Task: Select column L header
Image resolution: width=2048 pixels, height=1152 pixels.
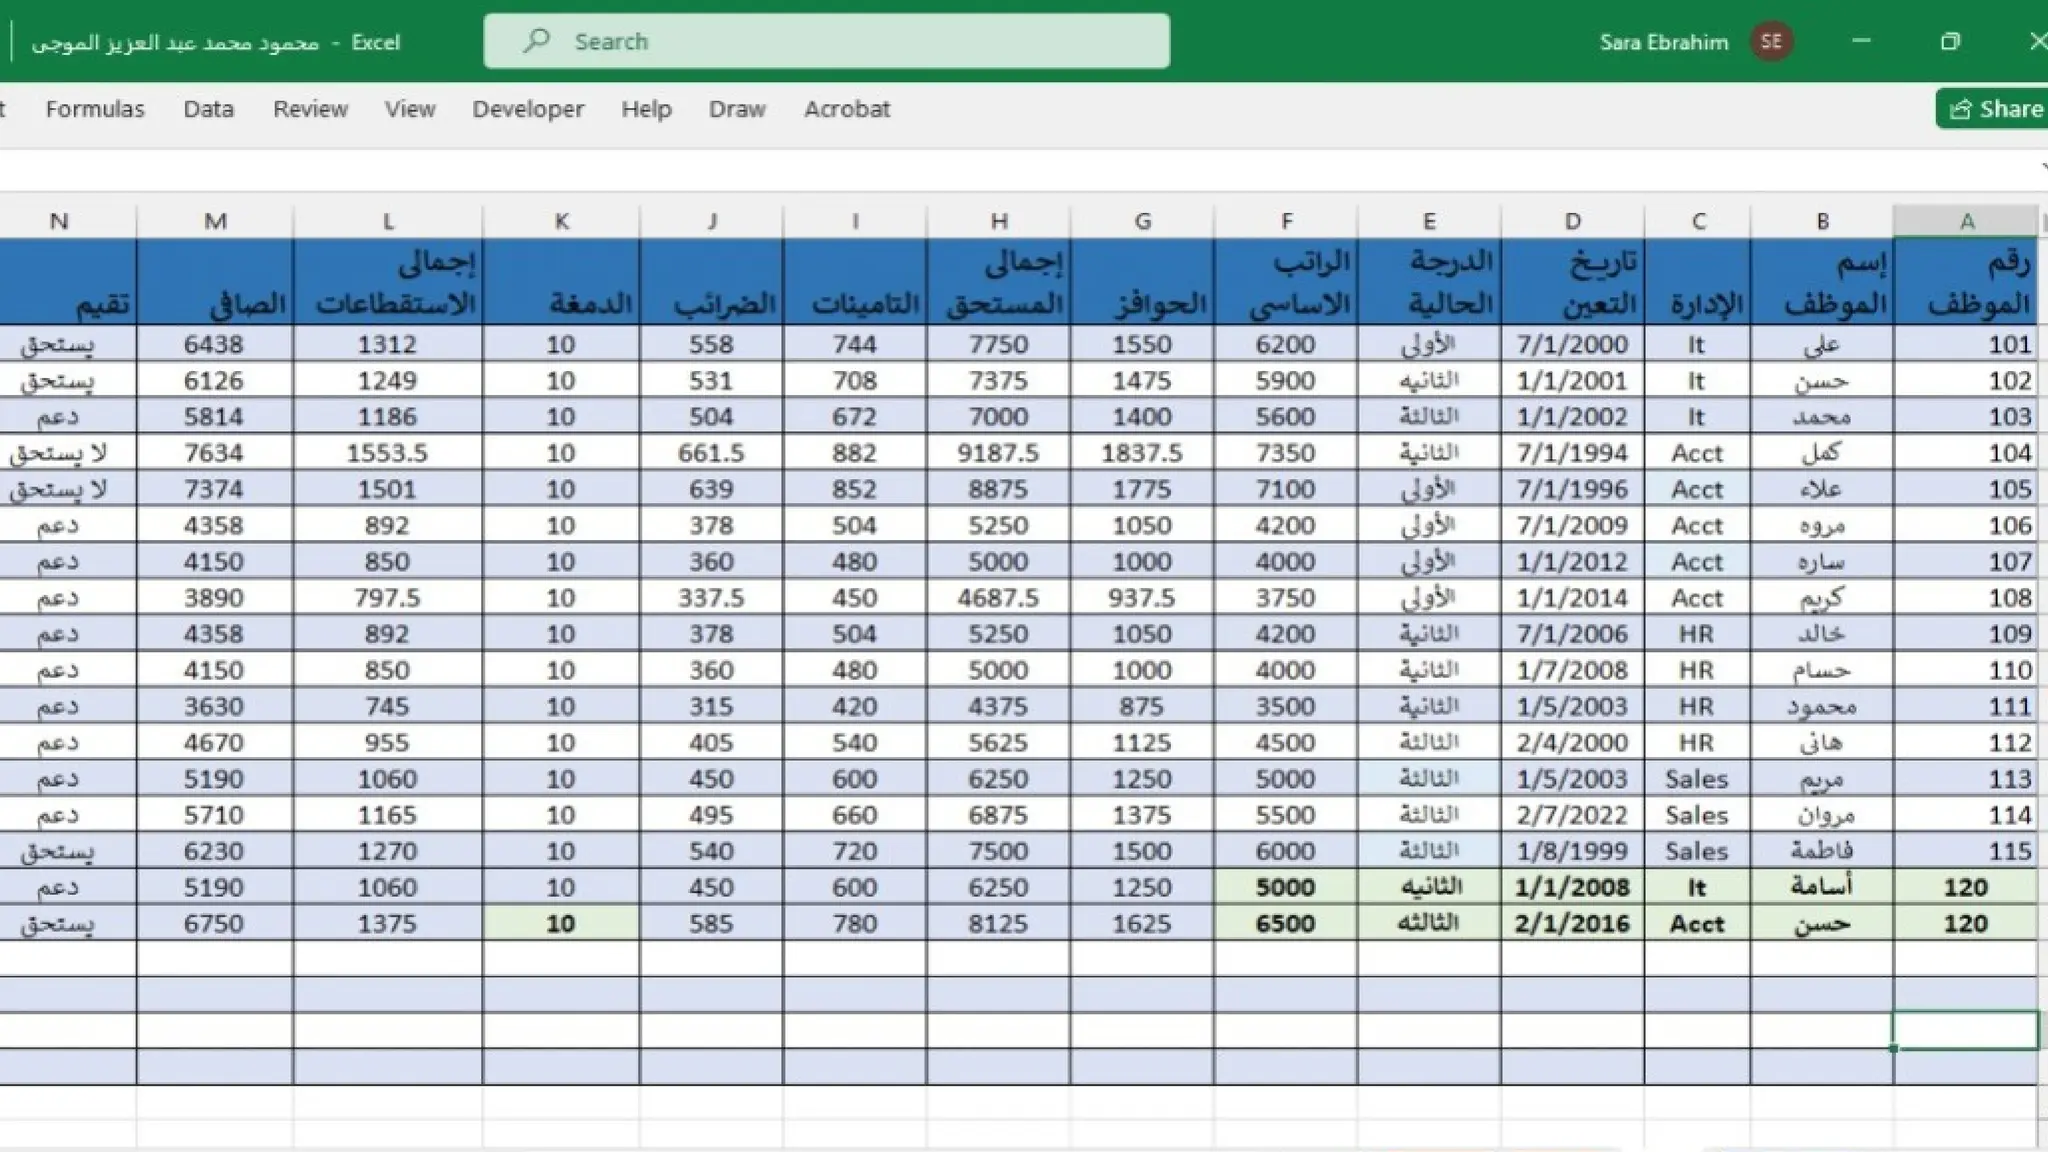Action: tap(388, 221)
